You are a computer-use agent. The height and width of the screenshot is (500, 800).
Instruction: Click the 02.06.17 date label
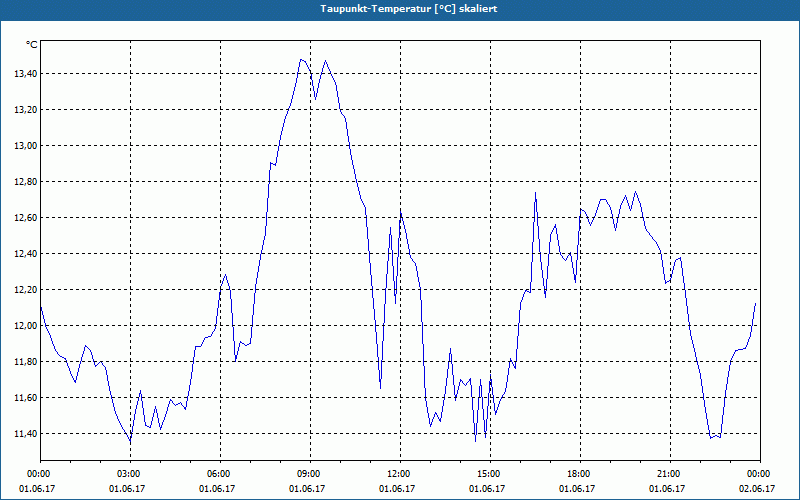(757, 489)
